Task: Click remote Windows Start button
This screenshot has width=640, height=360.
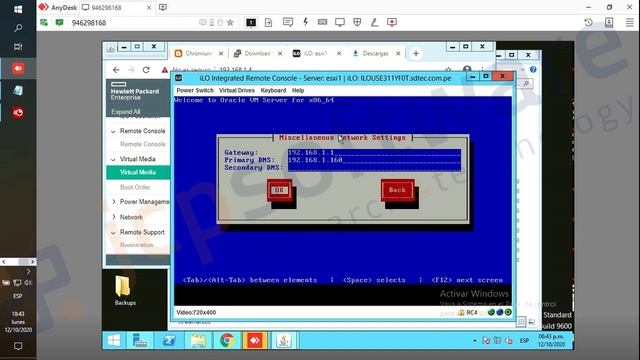Action: 114,340
